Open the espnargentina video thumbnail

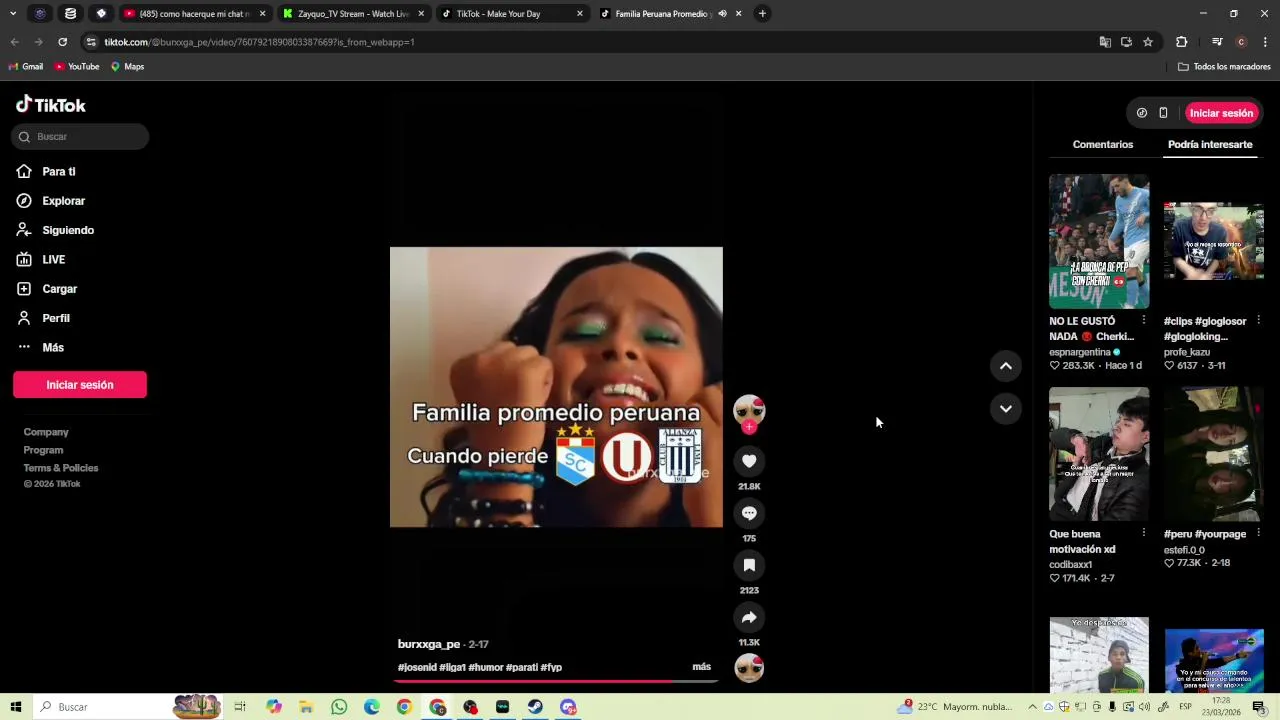pyautogui.click(x=1099, y=241)
